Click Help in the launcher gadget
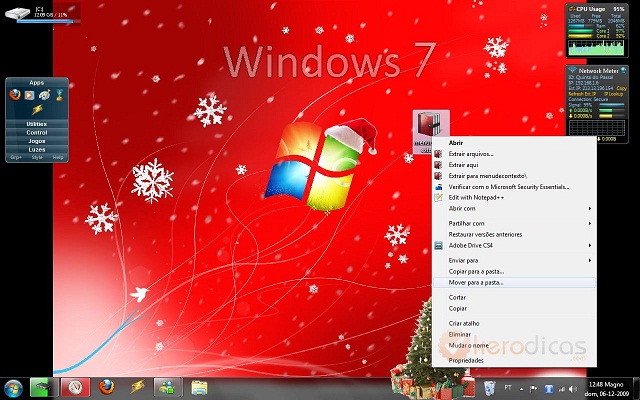 pos(58,158)
